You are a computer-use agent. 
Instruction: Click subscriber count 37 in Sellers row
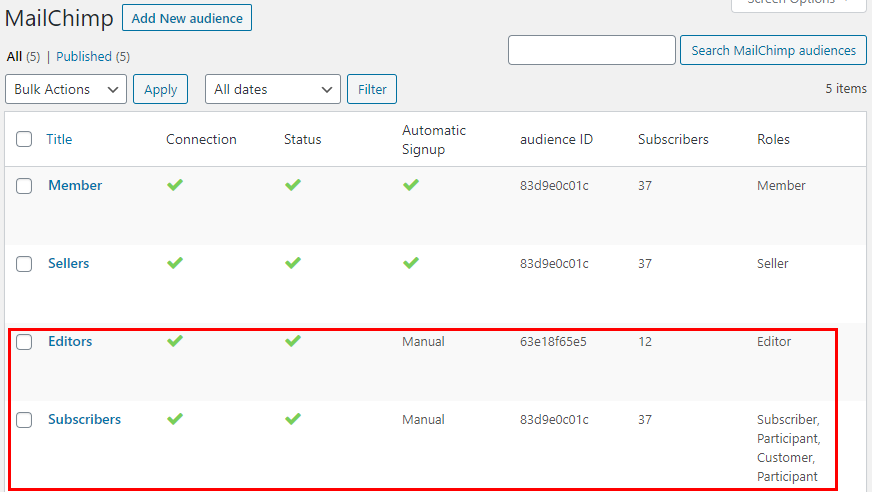tap(645, 264)
